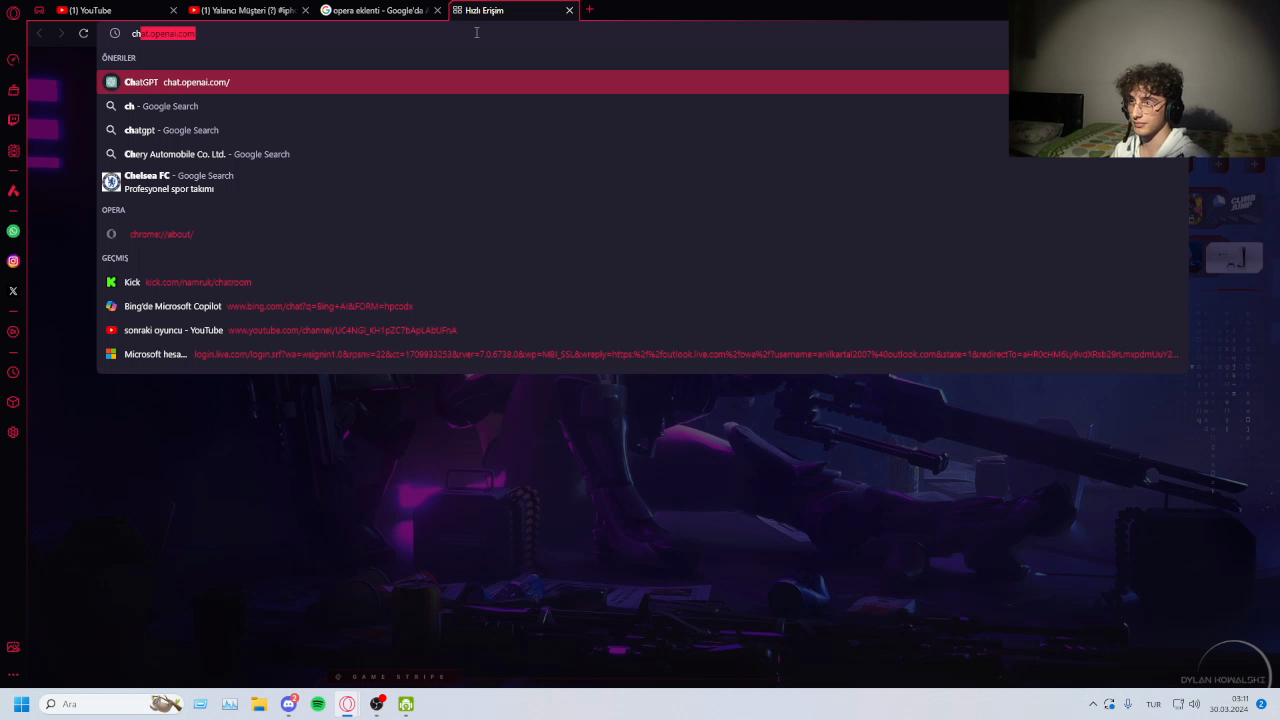Open the Opera GX main menu logo
The height and width of the screenshot is (720, 1280).
13,12
